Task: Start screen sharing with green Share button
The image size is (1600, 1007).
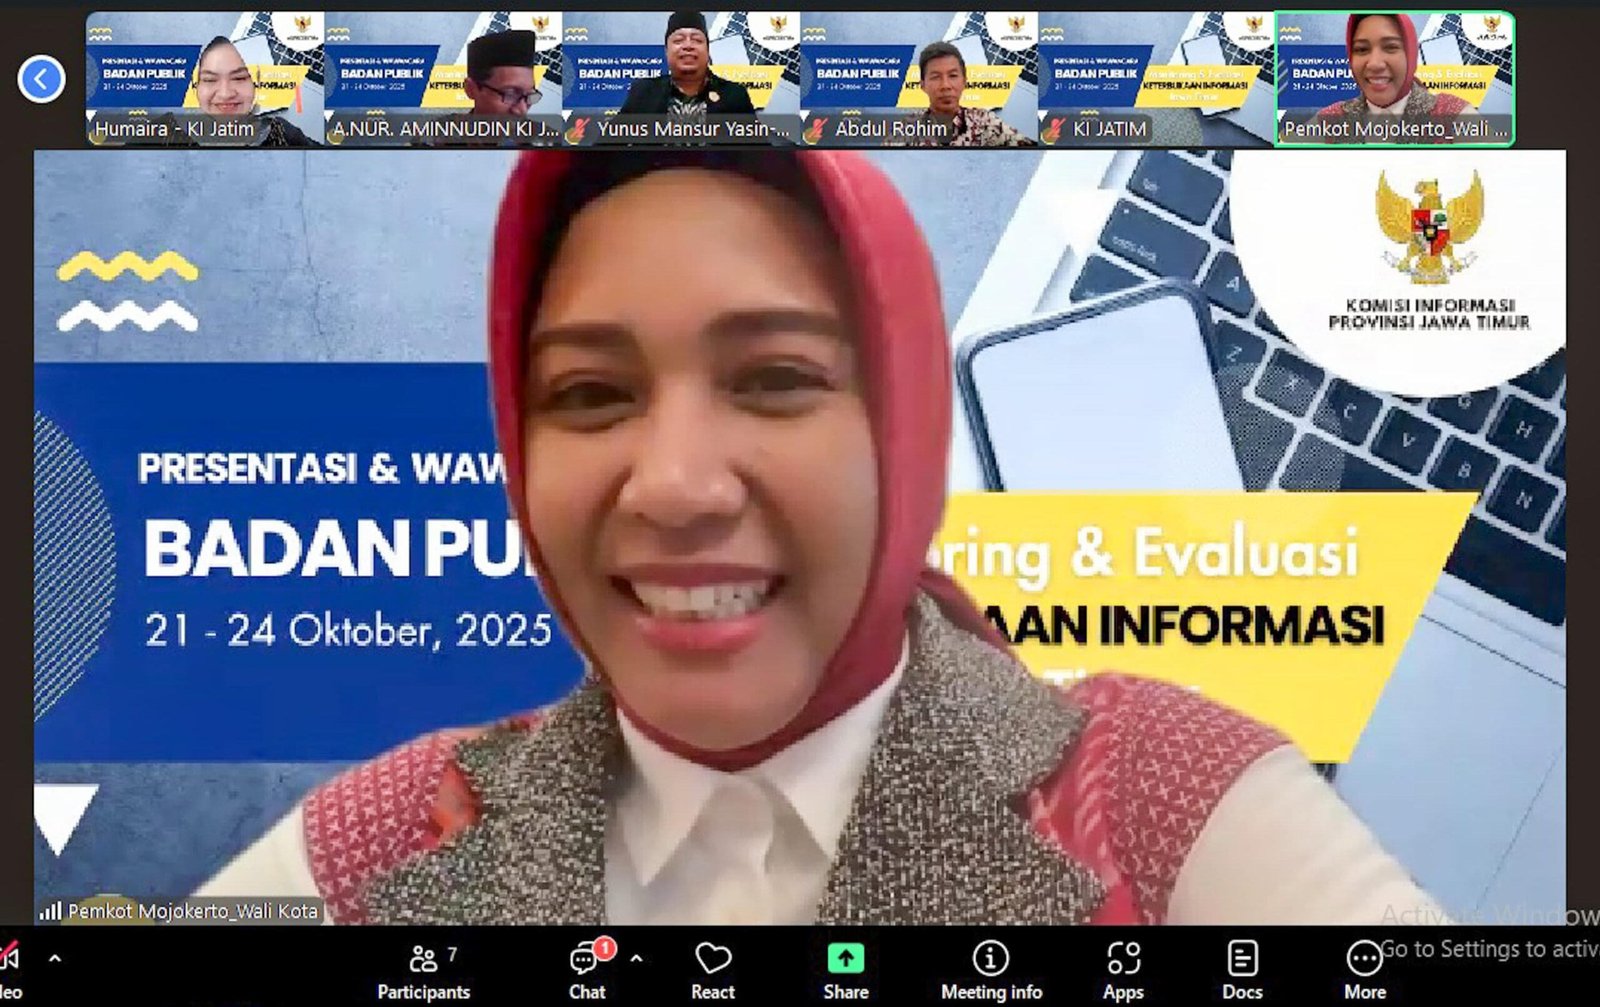Action: 845,970
